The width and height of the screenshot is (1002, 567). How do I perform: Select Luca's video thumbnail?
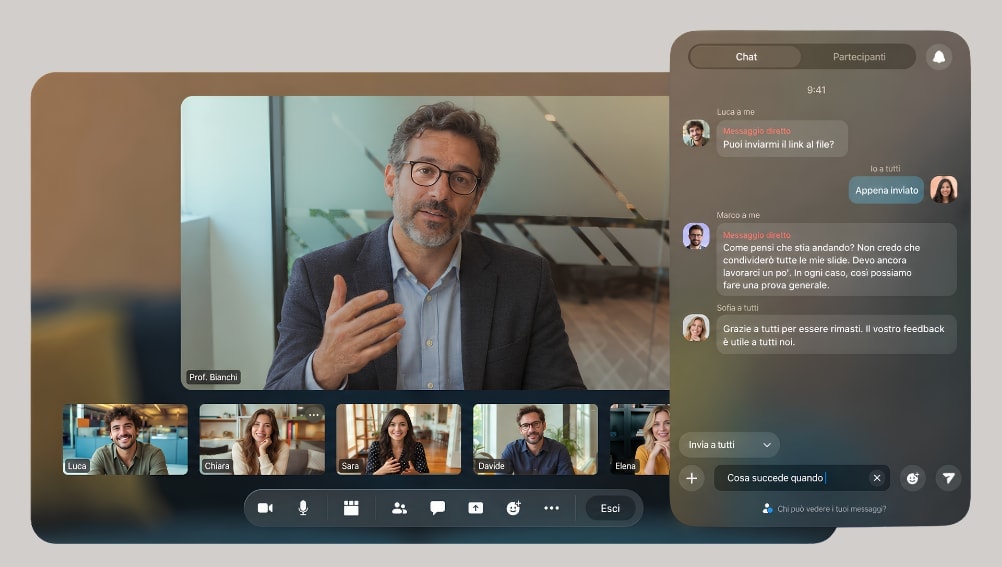[125, 439]
